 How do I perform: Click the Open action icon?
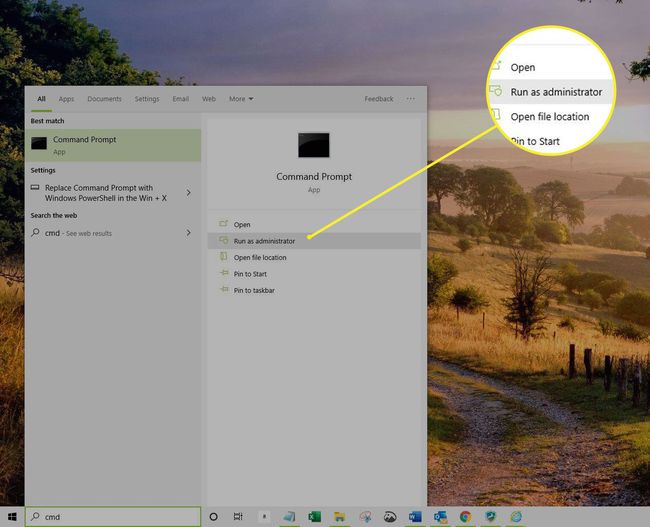[223, 224]
